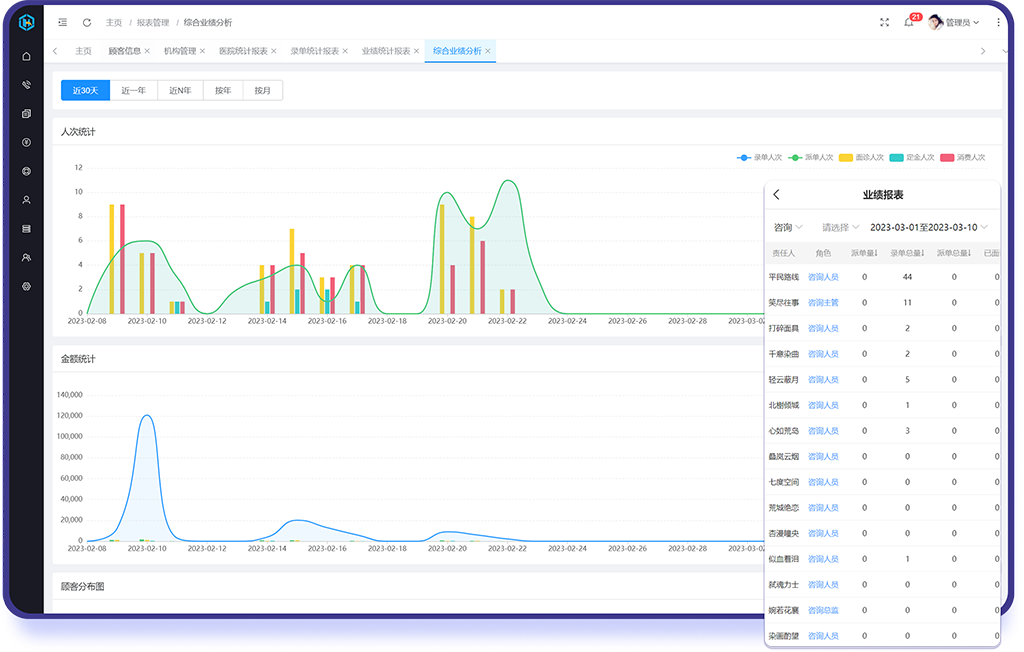Close the 综合业绩分析 tab
1024x652 pixels.
[x=487, y=51]
